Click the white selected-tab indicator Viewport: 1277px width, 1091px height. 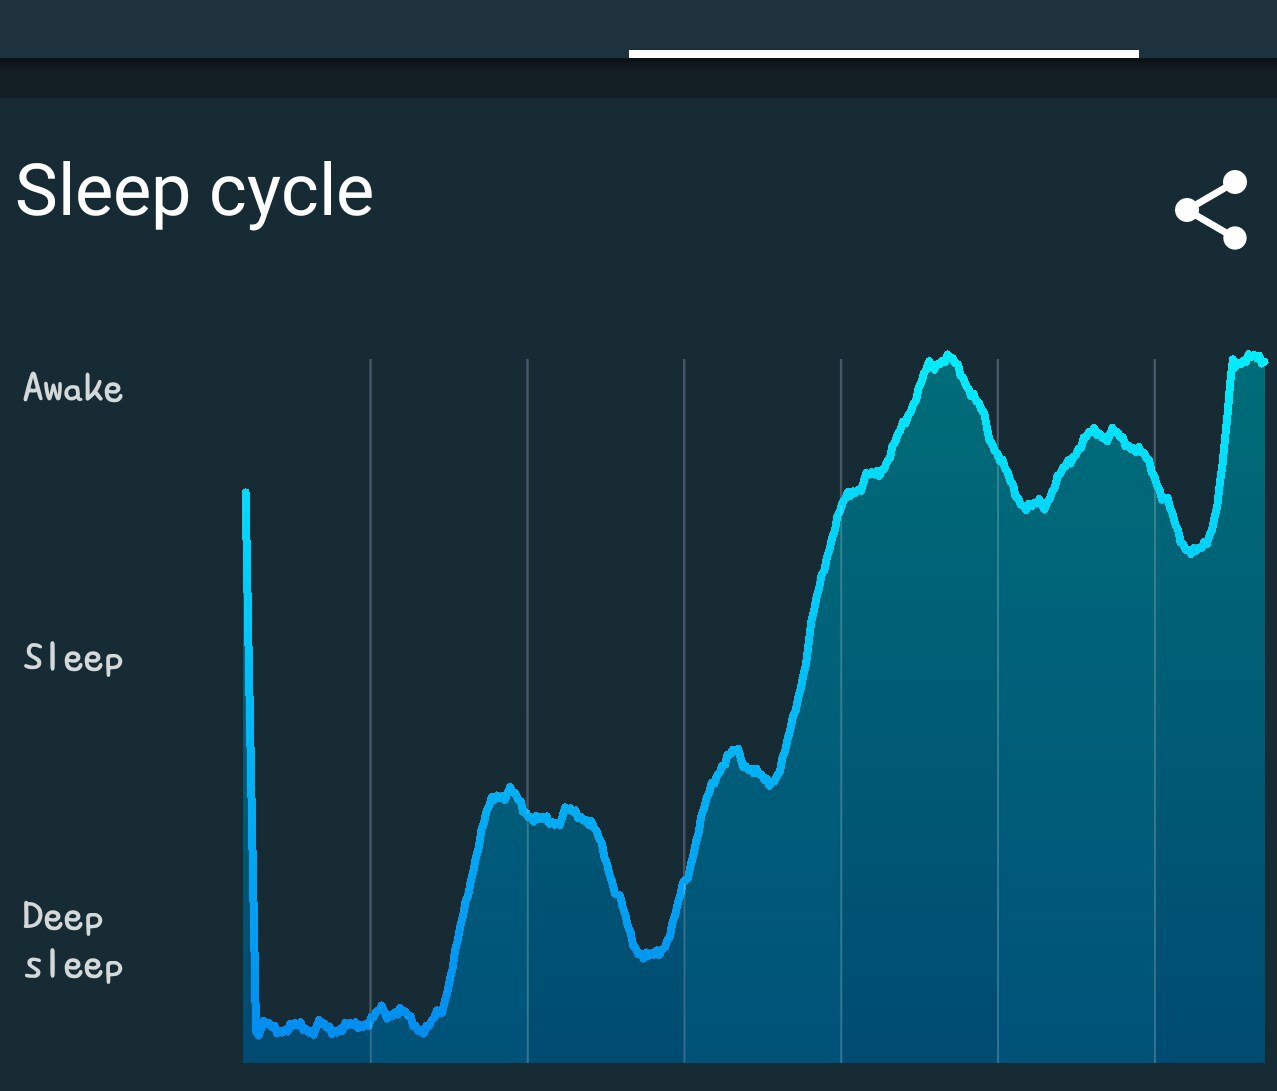coord(883,54)
